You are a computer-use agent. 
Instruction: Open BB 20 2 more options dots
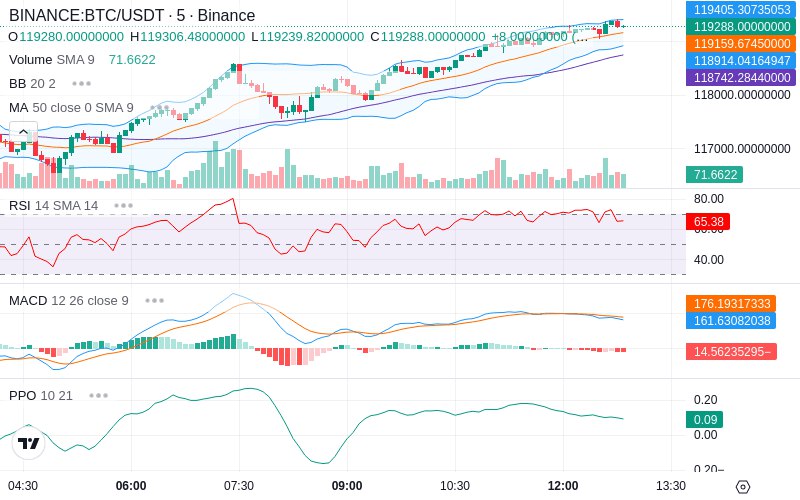point(82,84)
